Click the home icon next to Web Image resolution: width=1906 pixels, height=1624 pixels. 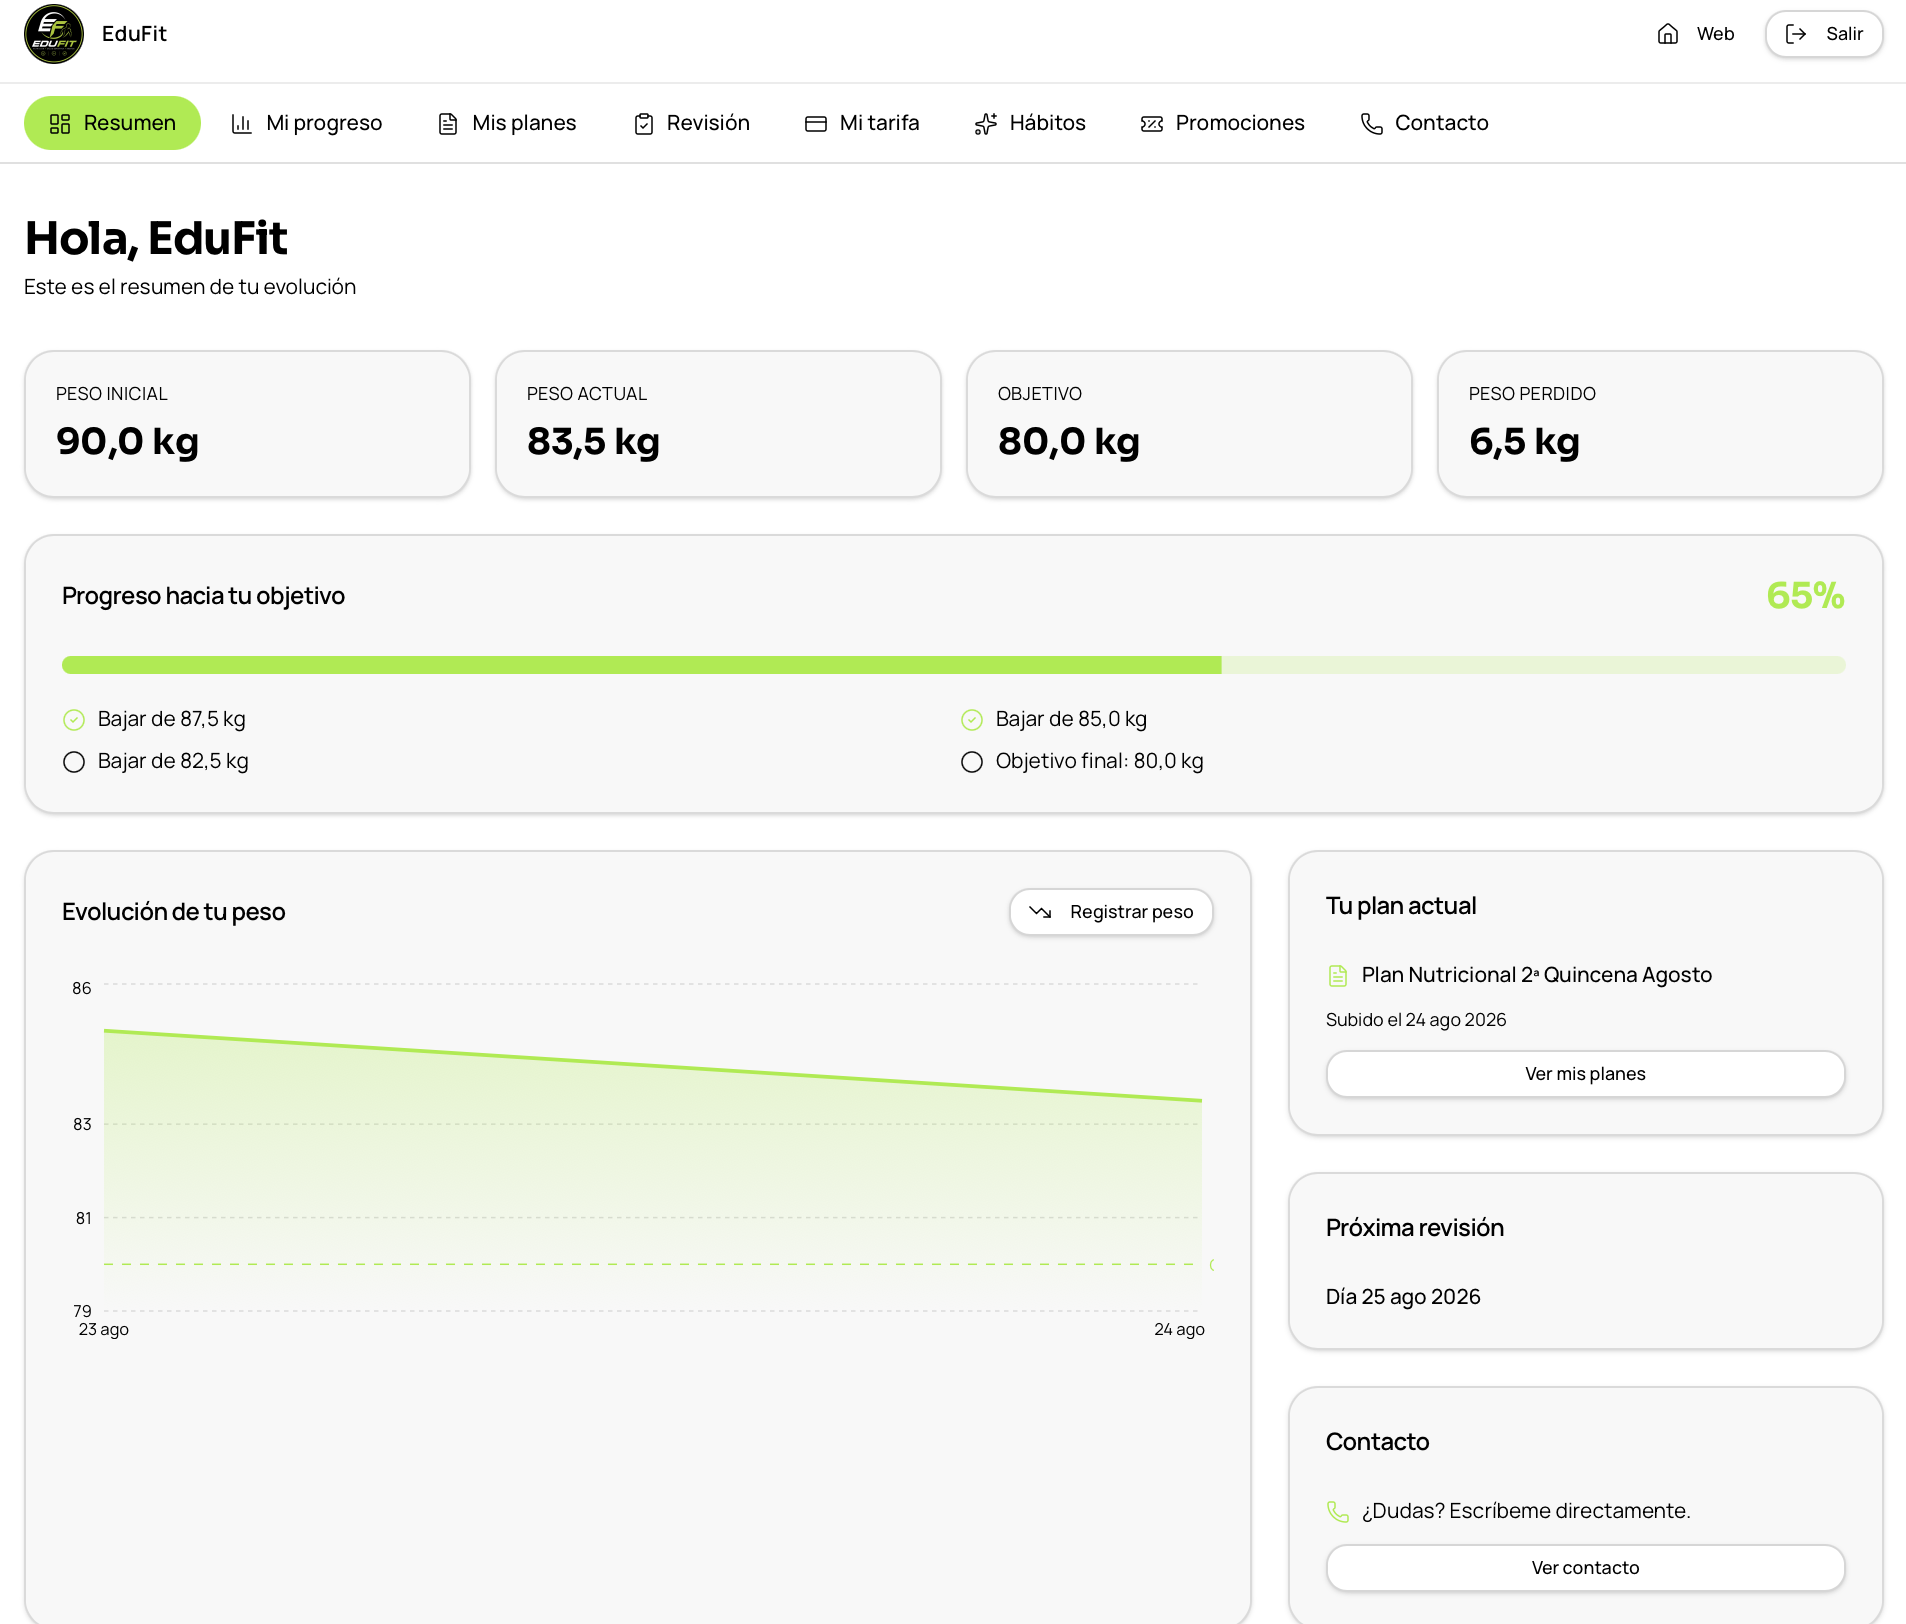click(x=1667, y=34)
